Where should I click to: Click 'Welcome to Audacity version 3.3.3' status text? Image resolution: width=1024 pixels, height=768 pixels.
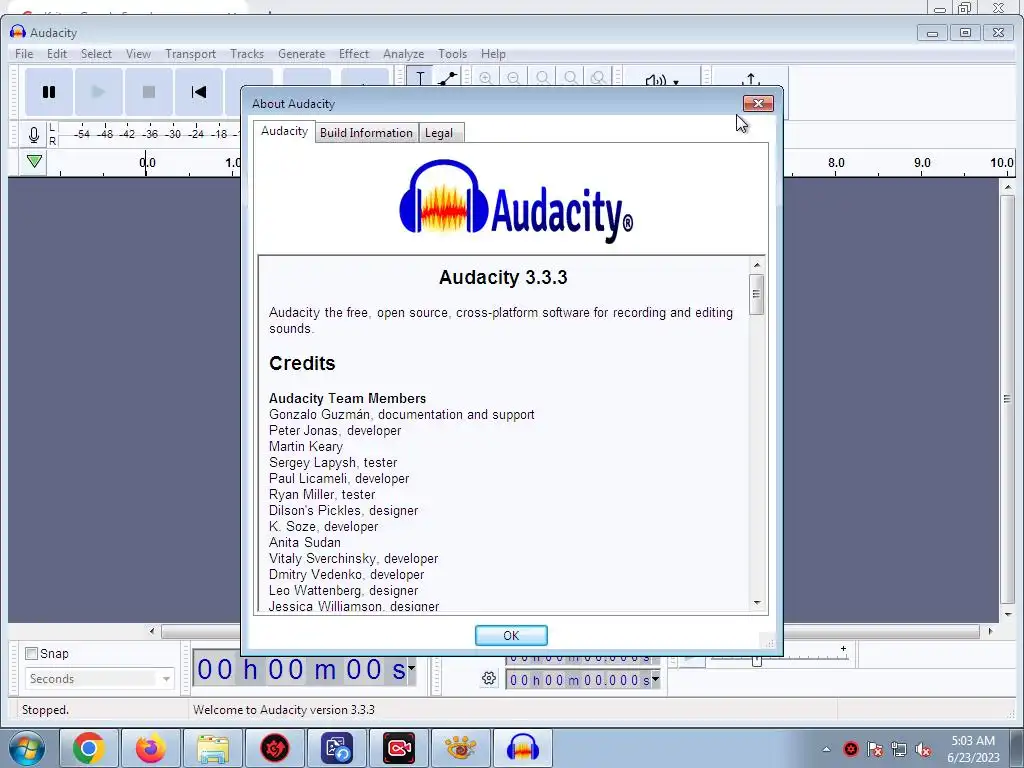pyautogui.click(x=283, y=710)
